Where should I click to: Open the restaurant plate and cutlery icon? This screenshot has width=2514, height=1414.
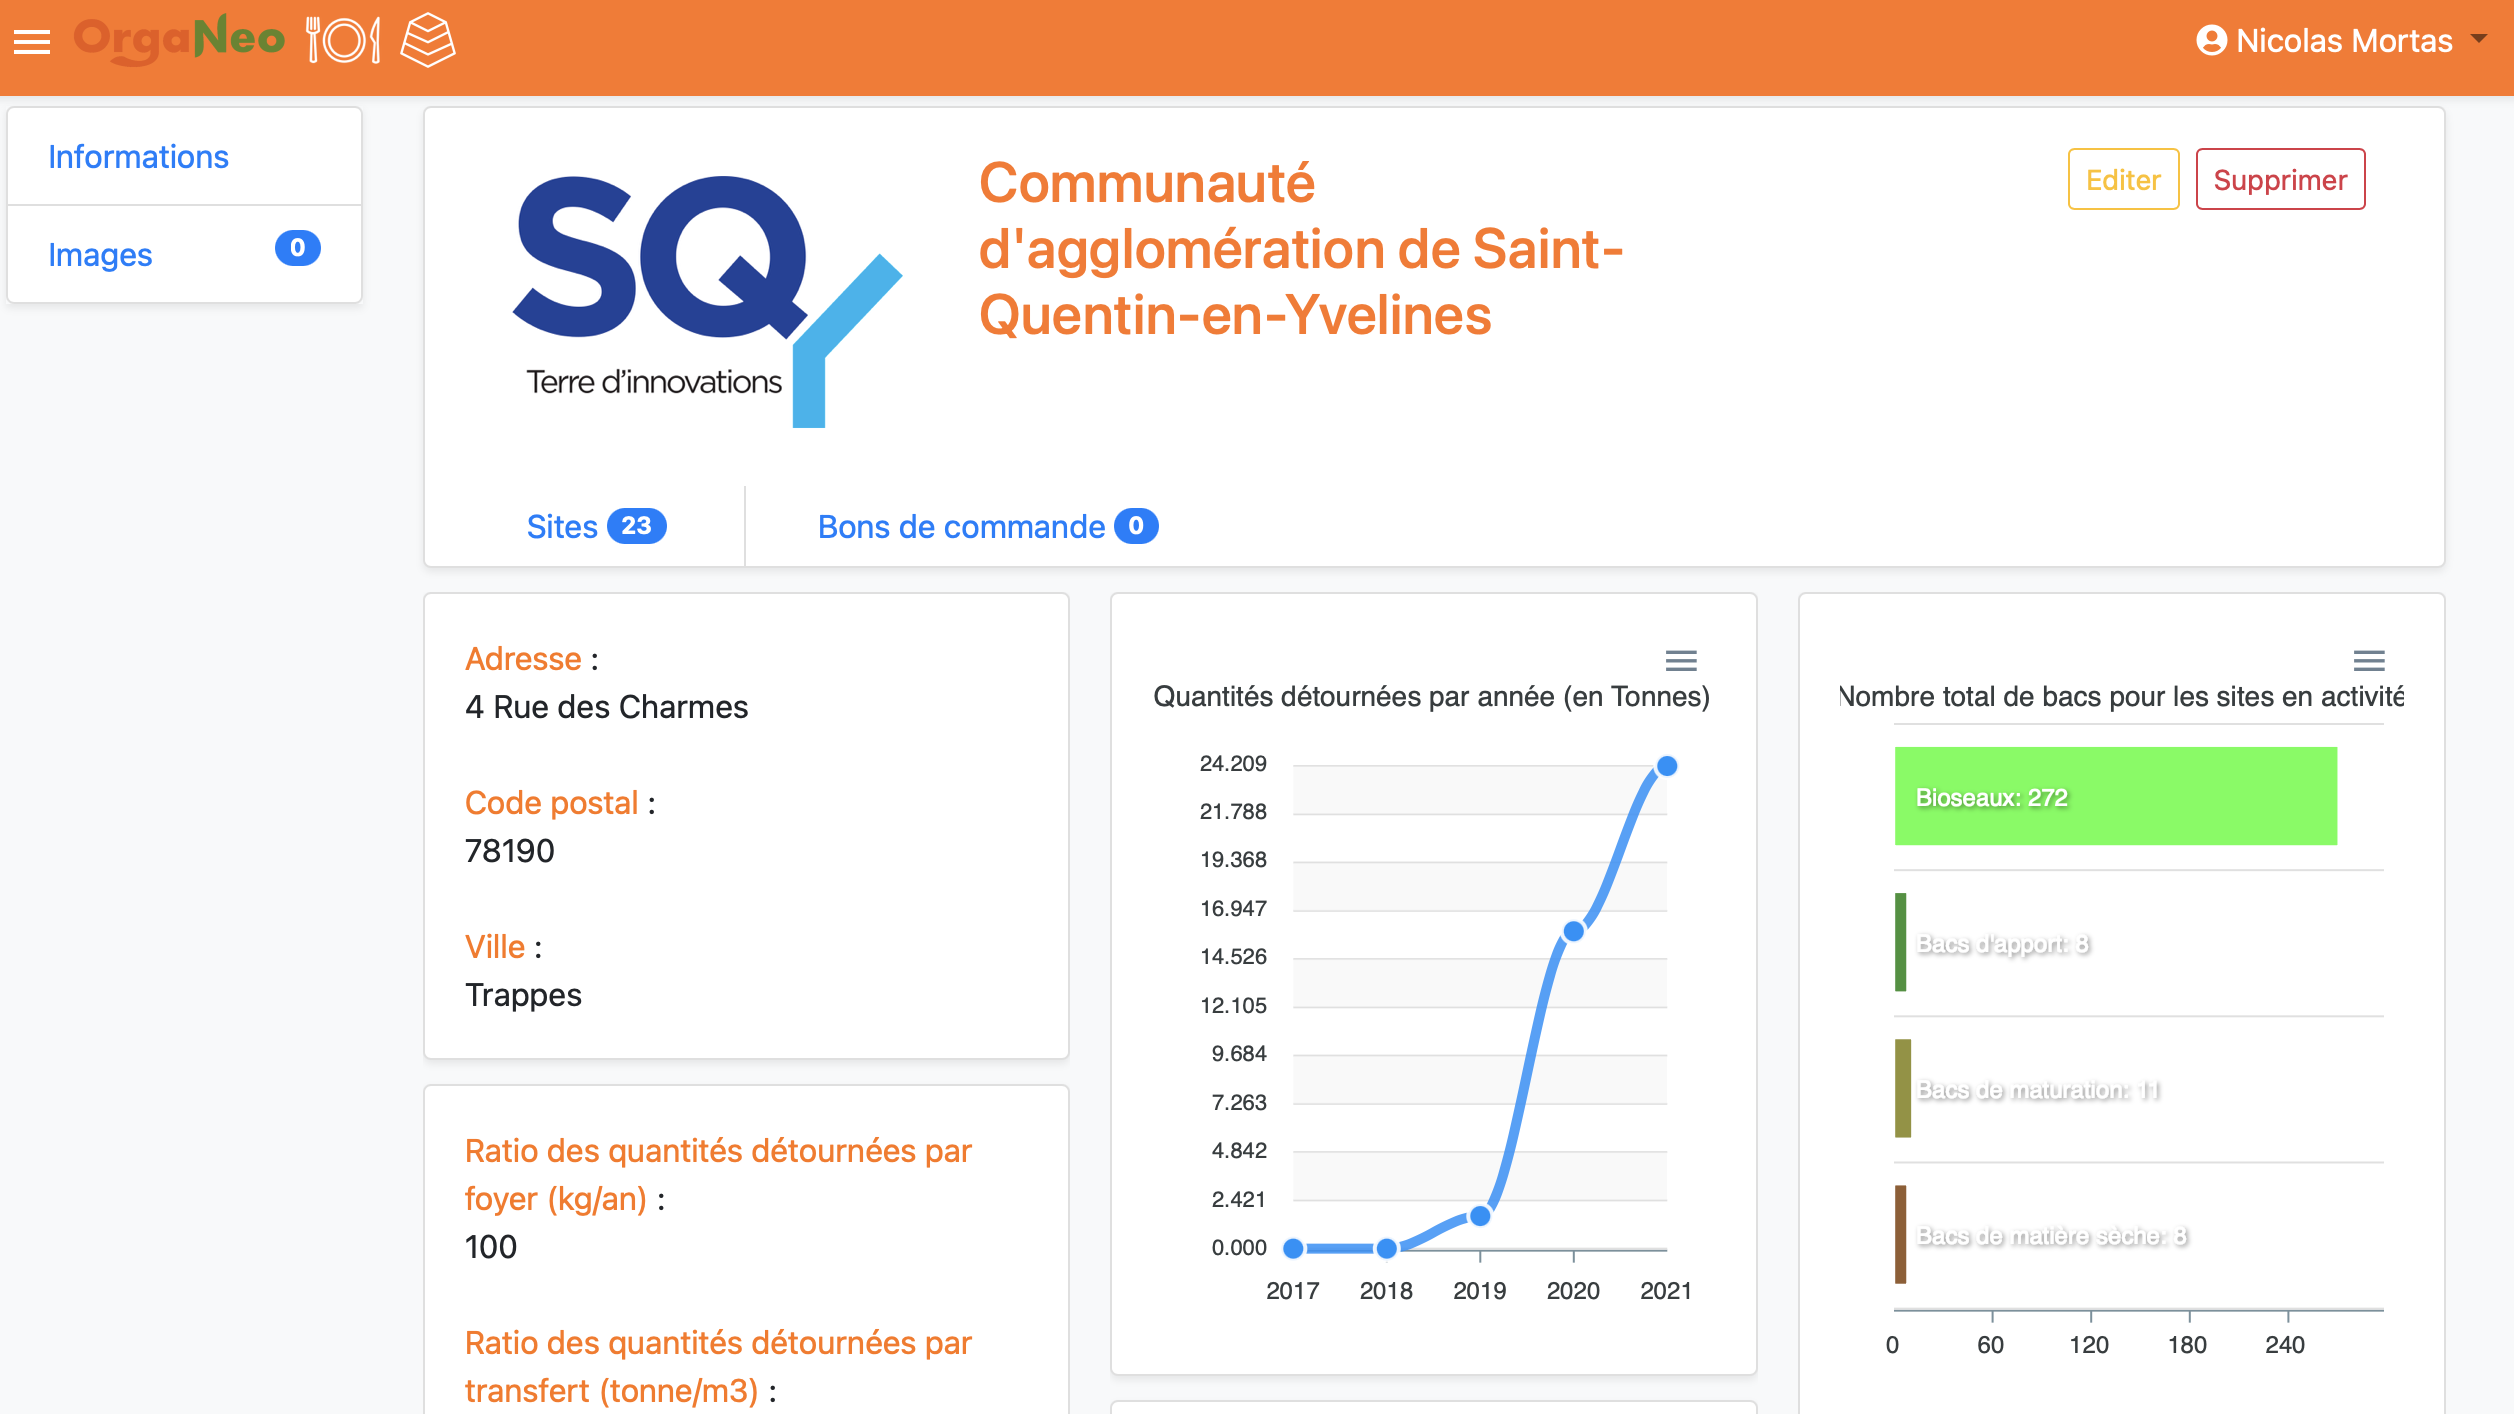pyautogui.click(x=343, y=41)
